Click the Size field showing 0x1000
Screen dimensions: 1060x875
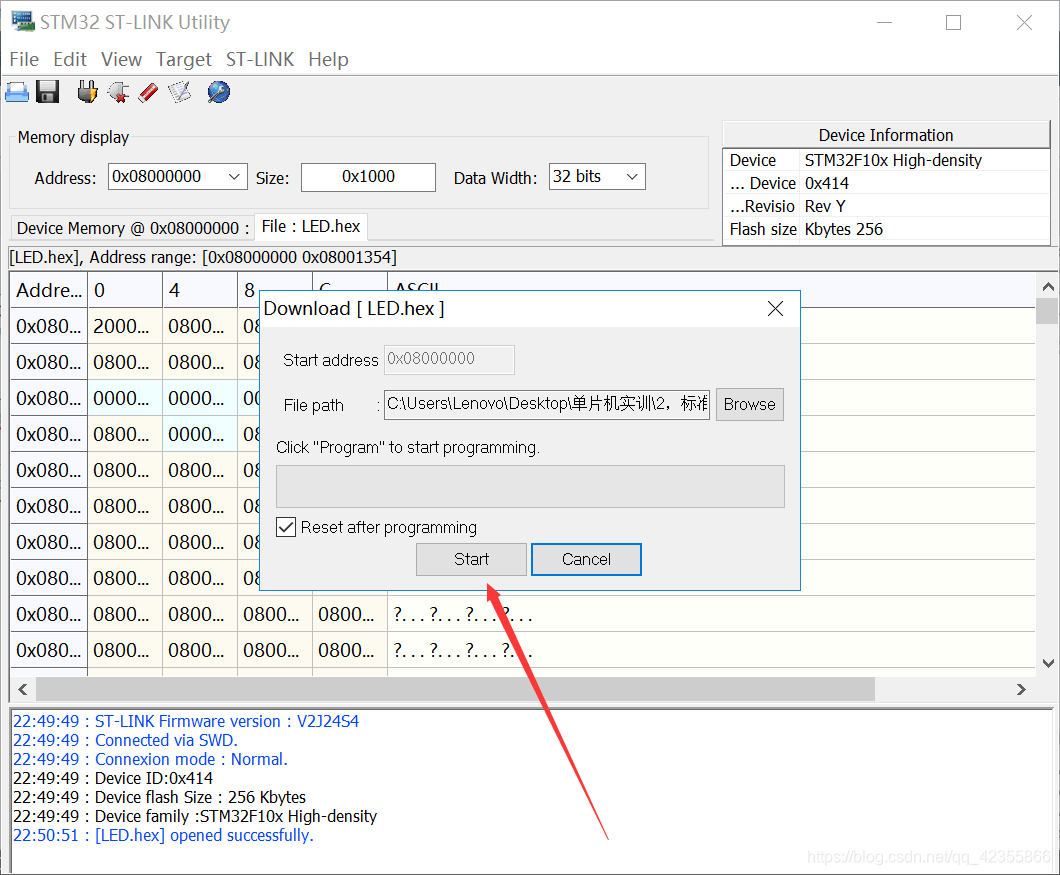[368, 177]
